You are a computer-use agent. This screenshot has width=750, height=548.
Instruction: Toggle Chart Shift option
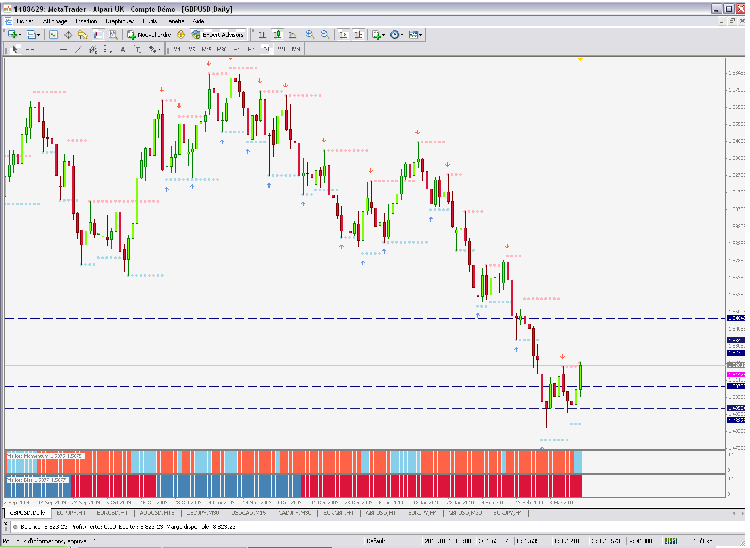pos(358,34)
